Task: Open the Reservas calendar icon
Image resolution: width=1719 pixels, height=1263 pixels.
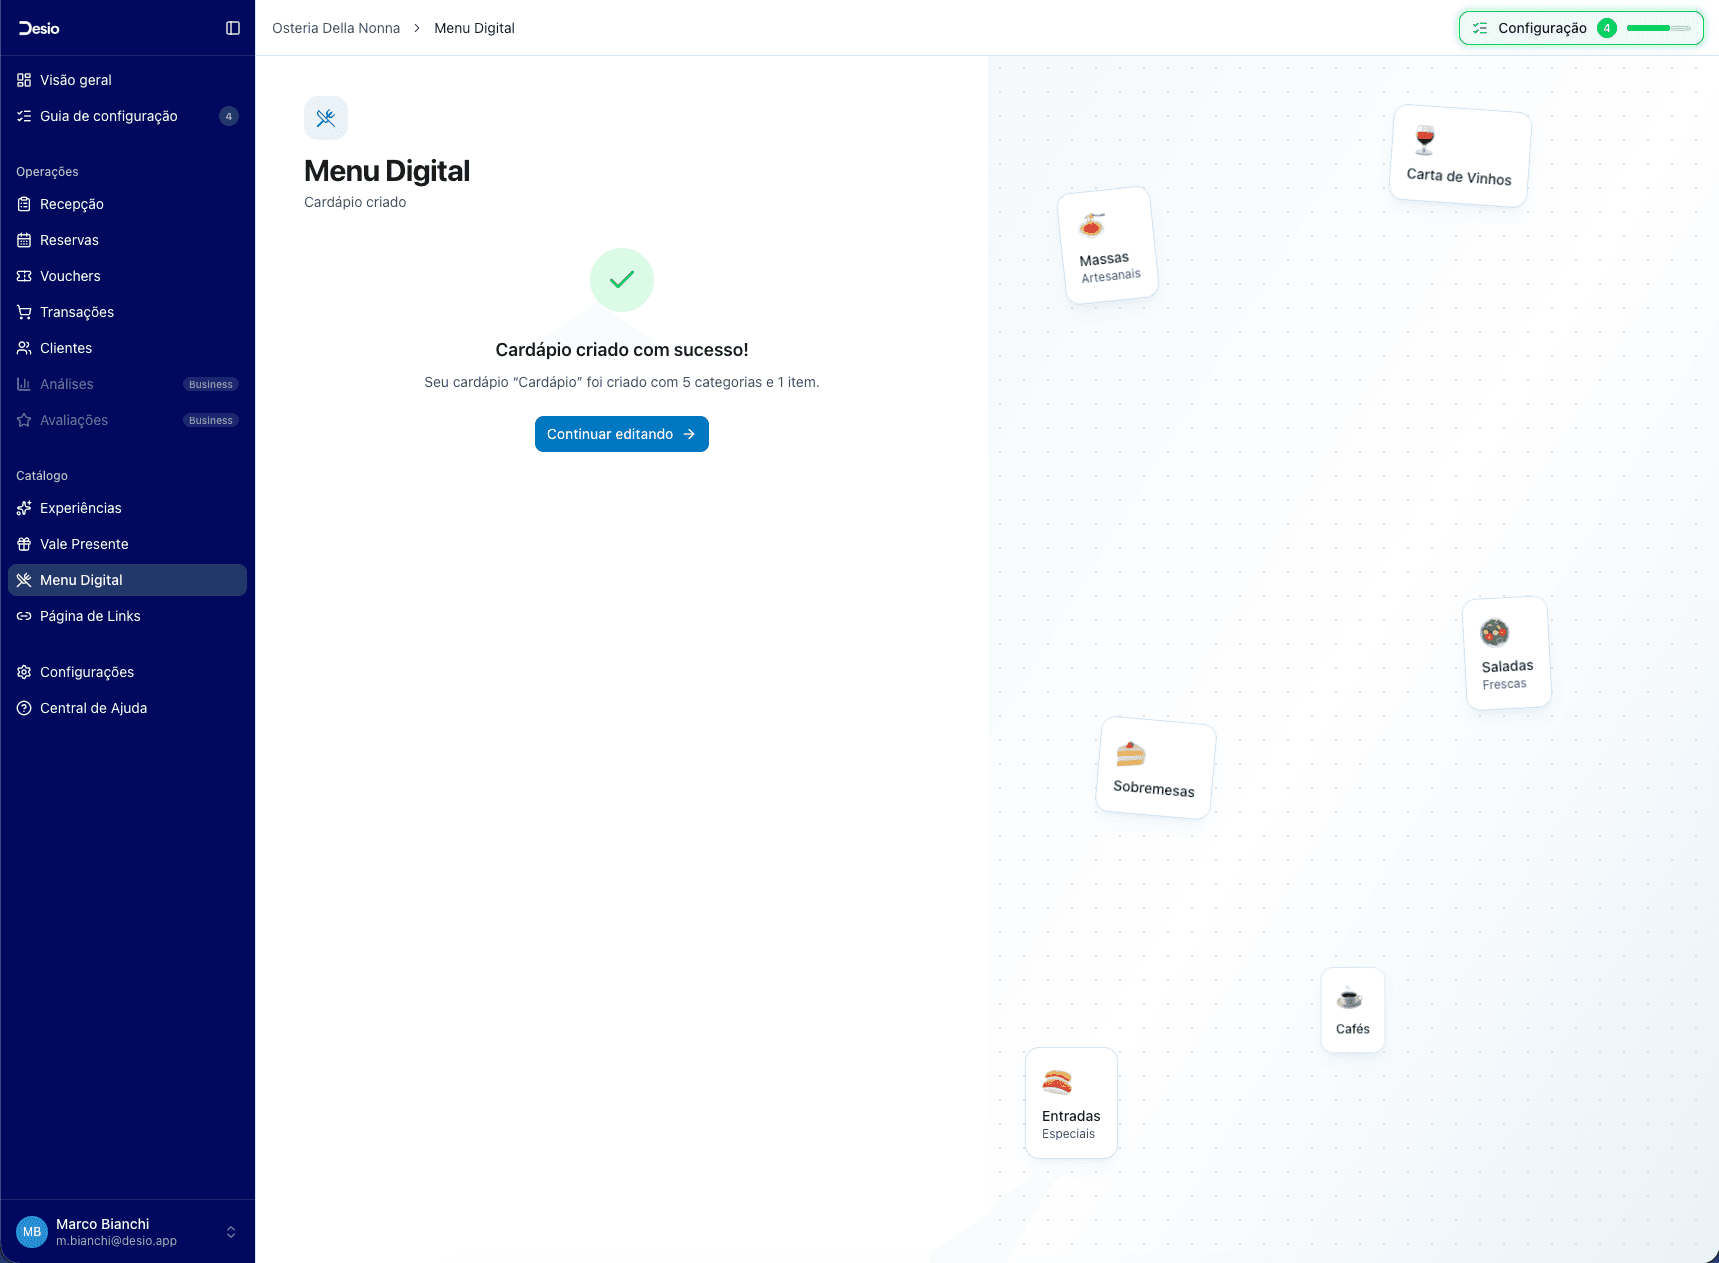Action: point(24,240)
